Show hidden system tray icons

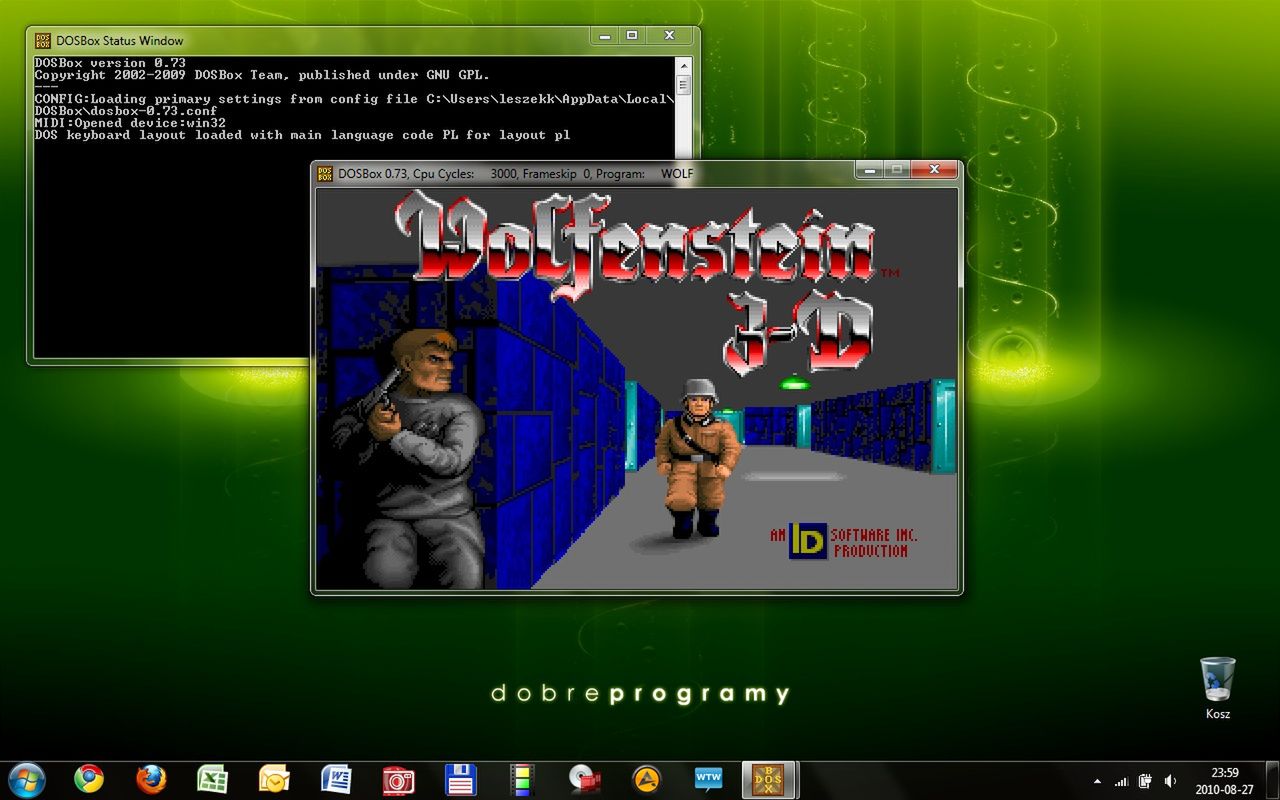[x=1097, y=781]
